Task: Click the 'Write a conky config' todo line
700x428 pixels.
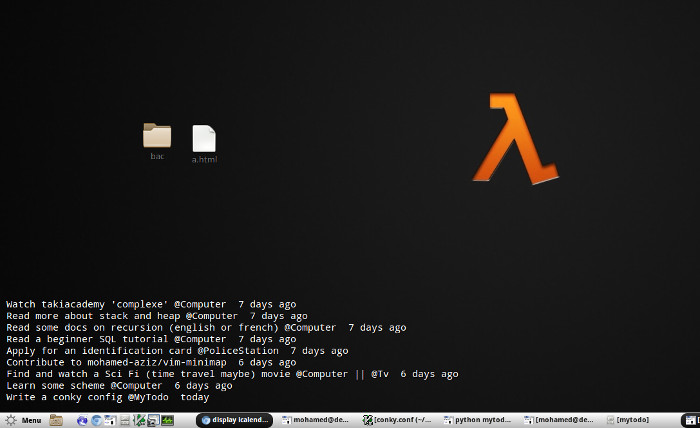Action: coord(108,397)
